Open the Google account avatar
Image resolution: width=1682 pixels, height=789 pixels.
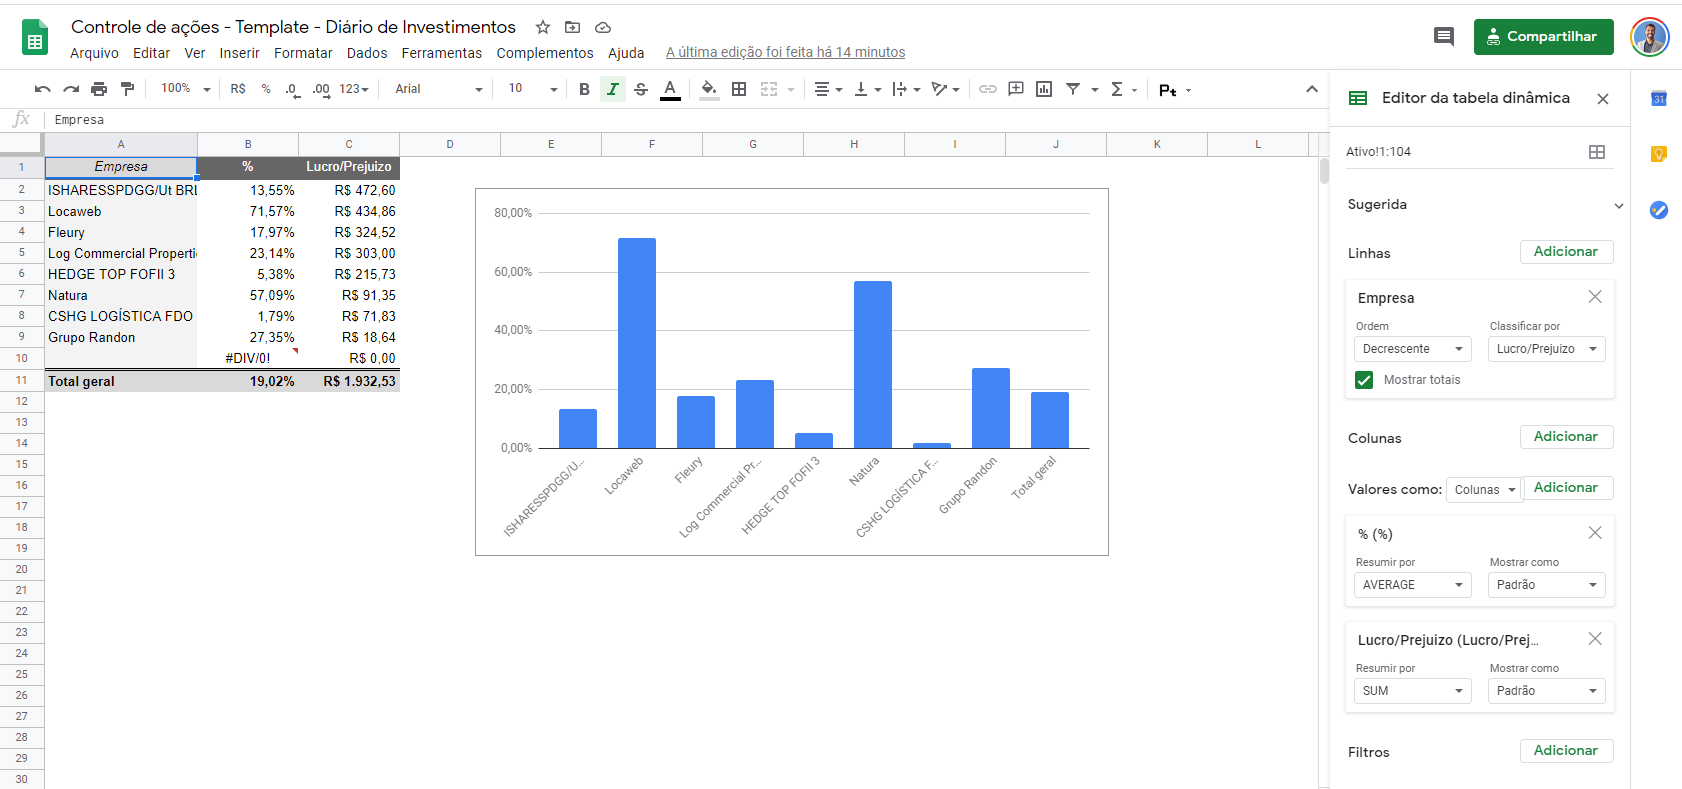(1649, 37)
